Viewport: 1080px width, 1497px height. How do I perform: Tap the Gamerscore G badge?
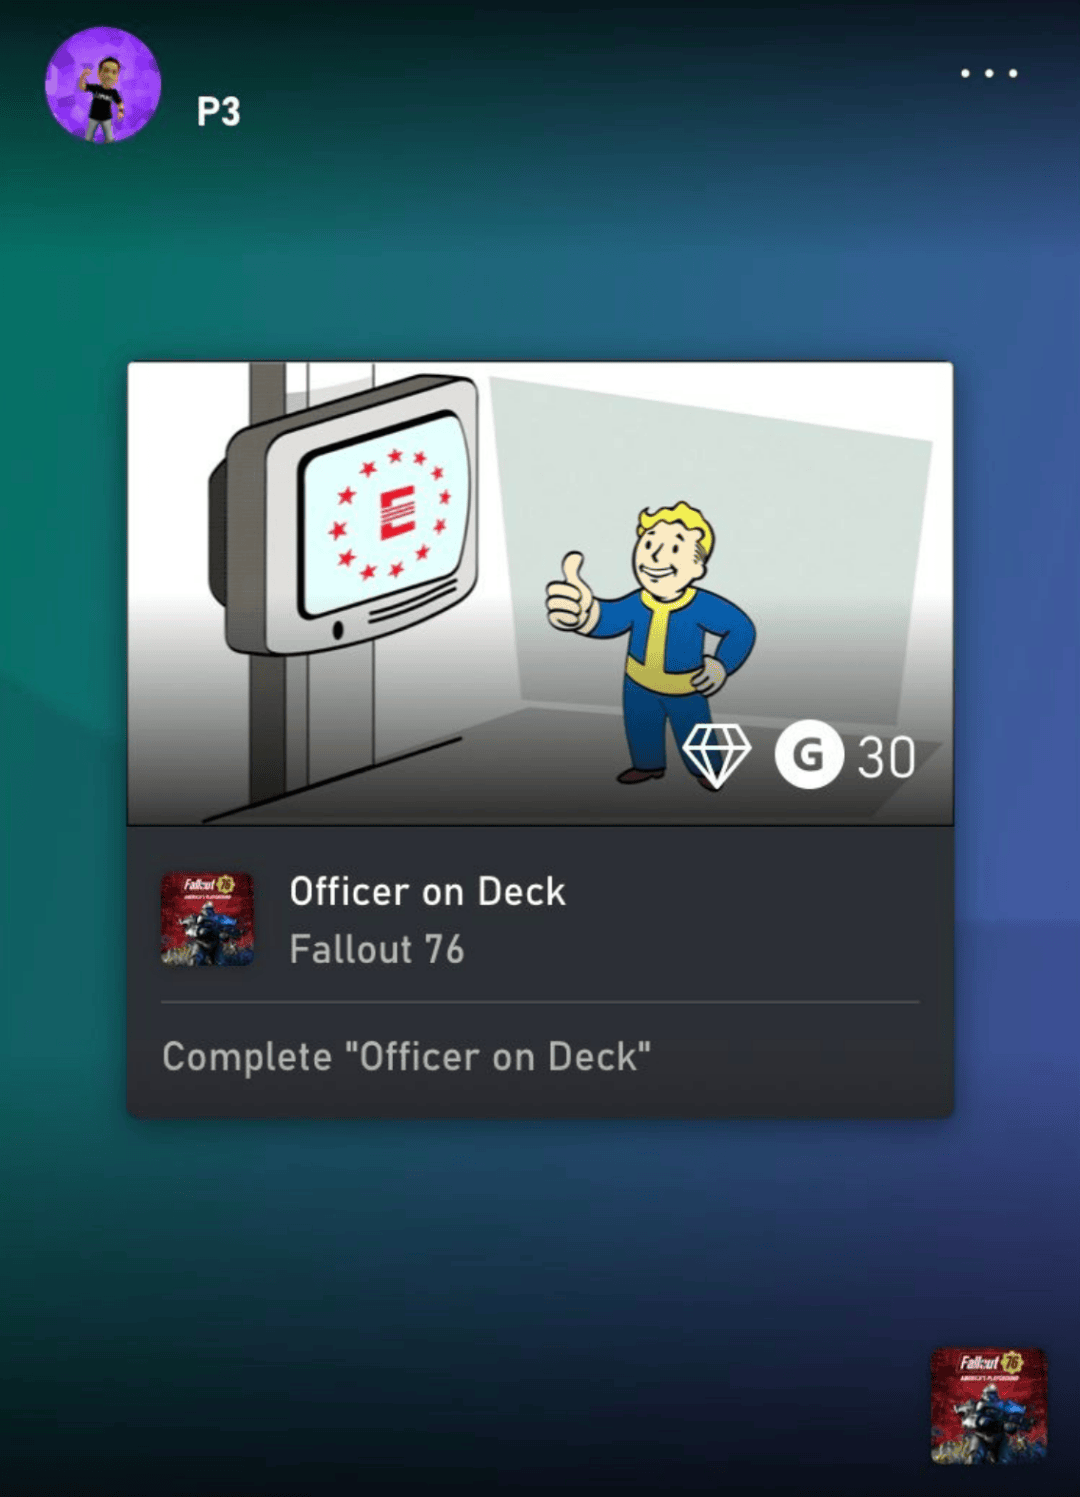tap(809, 755)
